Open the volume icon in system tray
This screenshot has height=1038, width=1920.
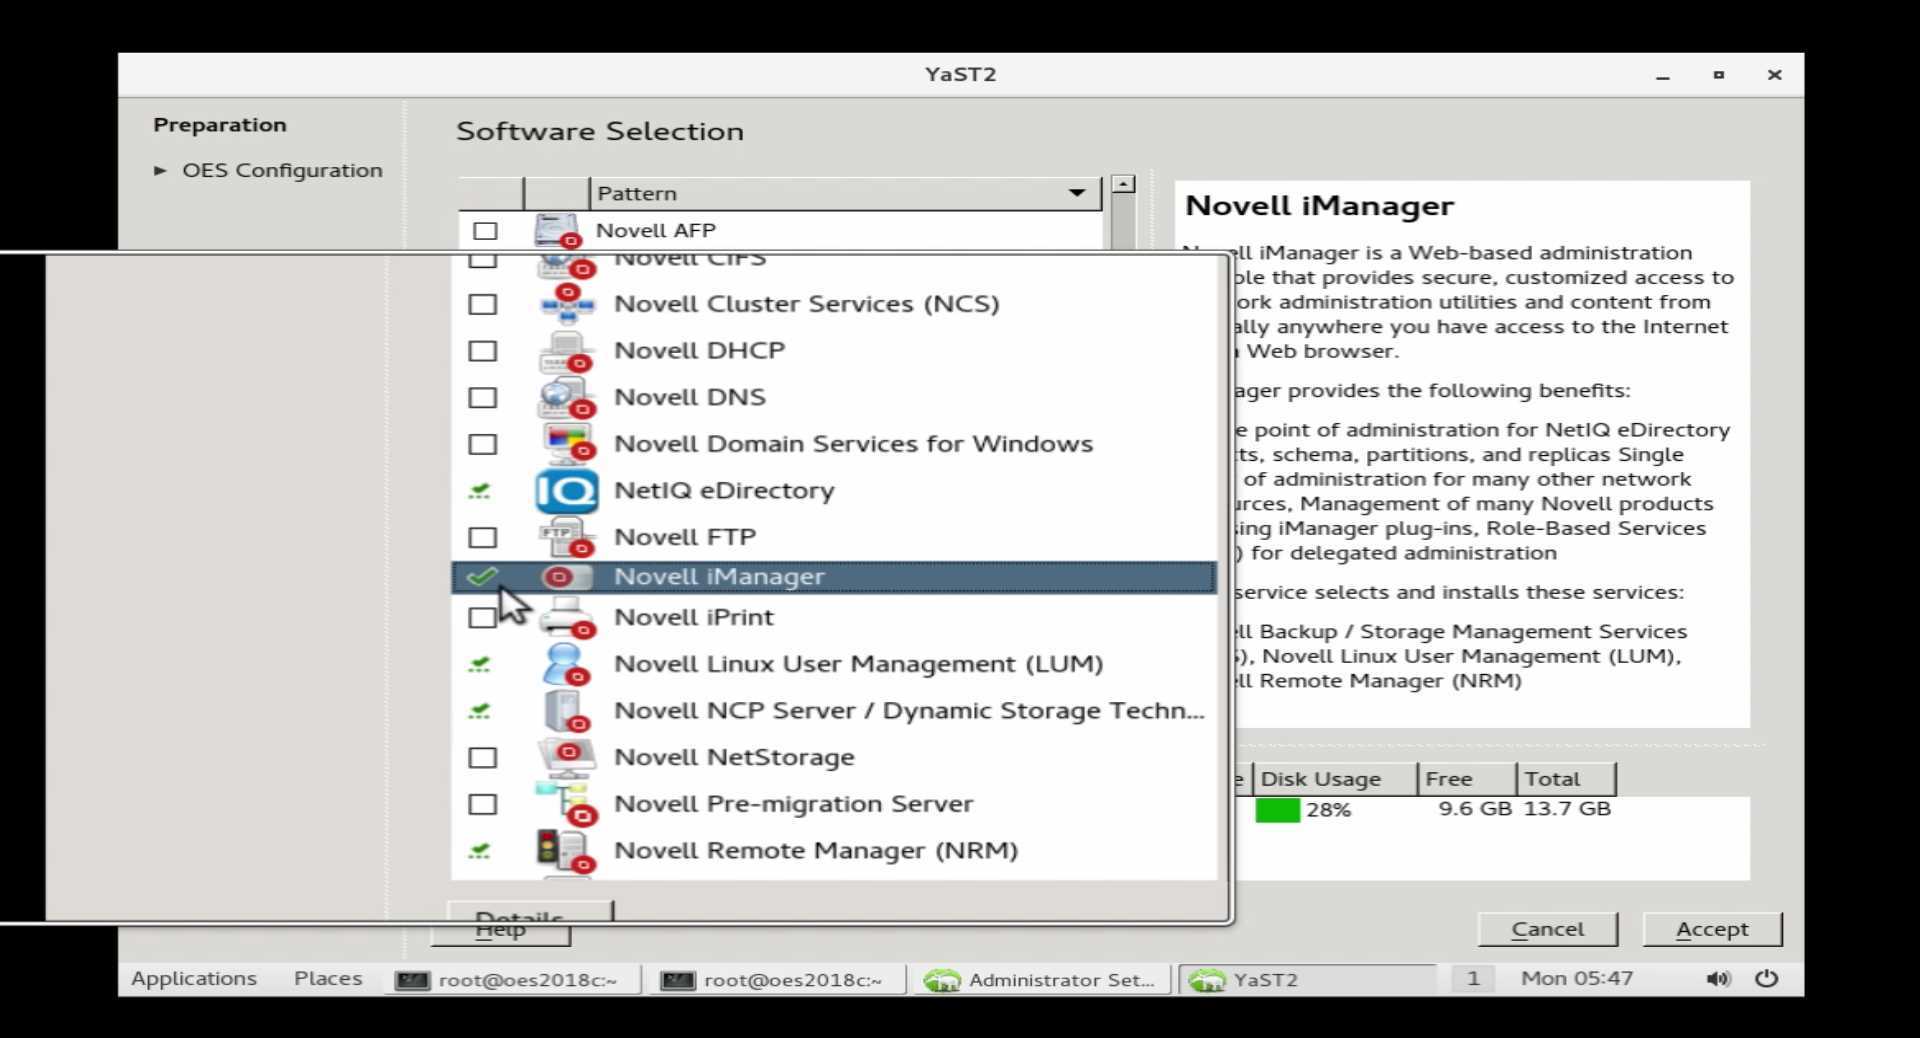click(1718, 979)
